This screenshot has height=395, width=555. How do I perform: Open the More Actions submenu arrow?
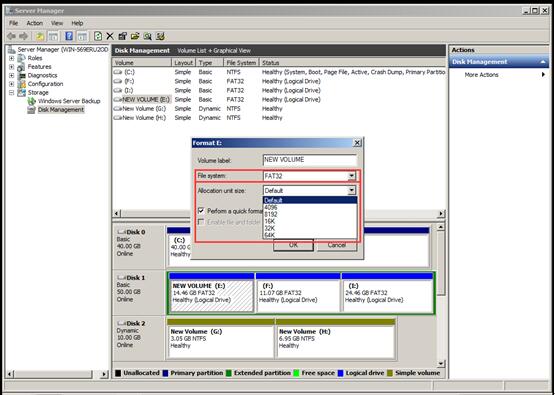[543, 75]
